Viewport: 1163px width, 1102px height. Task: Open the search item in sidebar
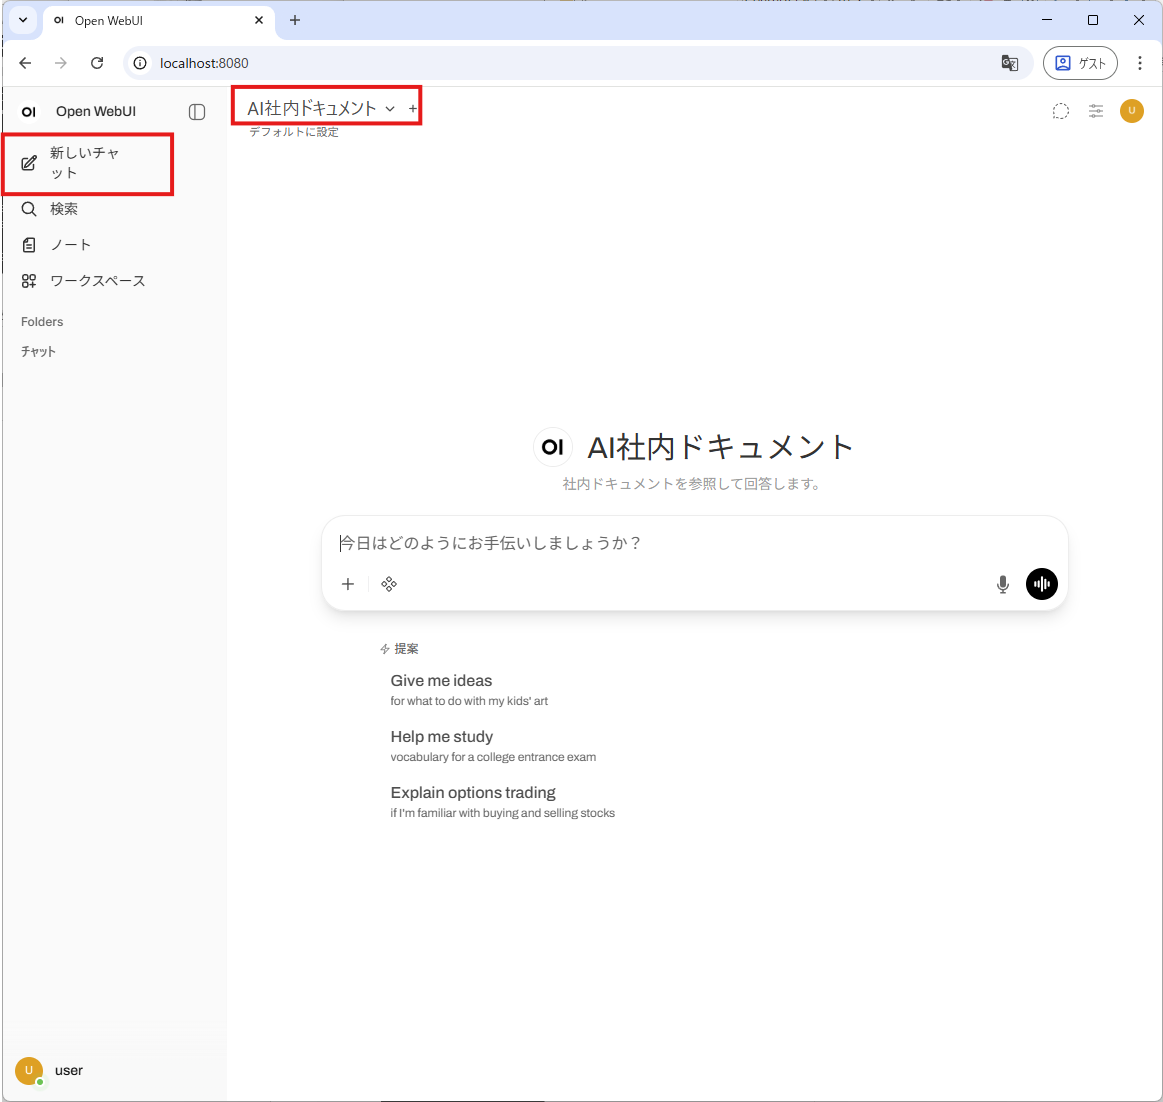(x=64, y=209)
